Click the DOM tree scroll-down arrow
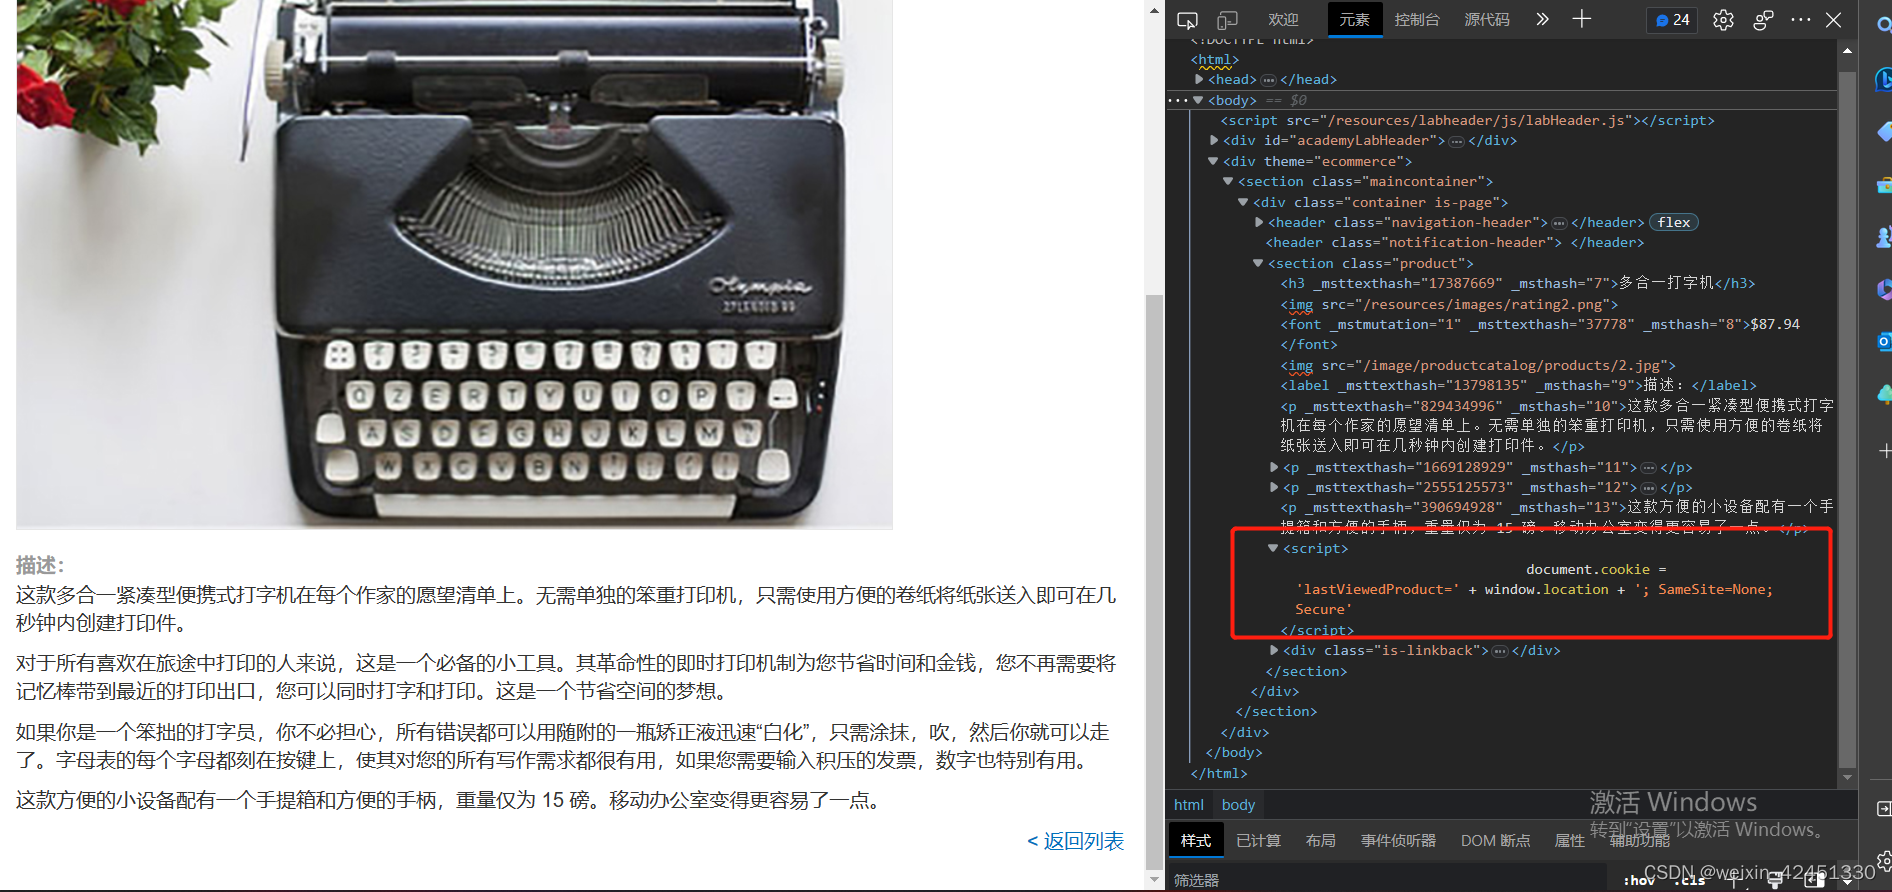 [x=1847, y=777]
